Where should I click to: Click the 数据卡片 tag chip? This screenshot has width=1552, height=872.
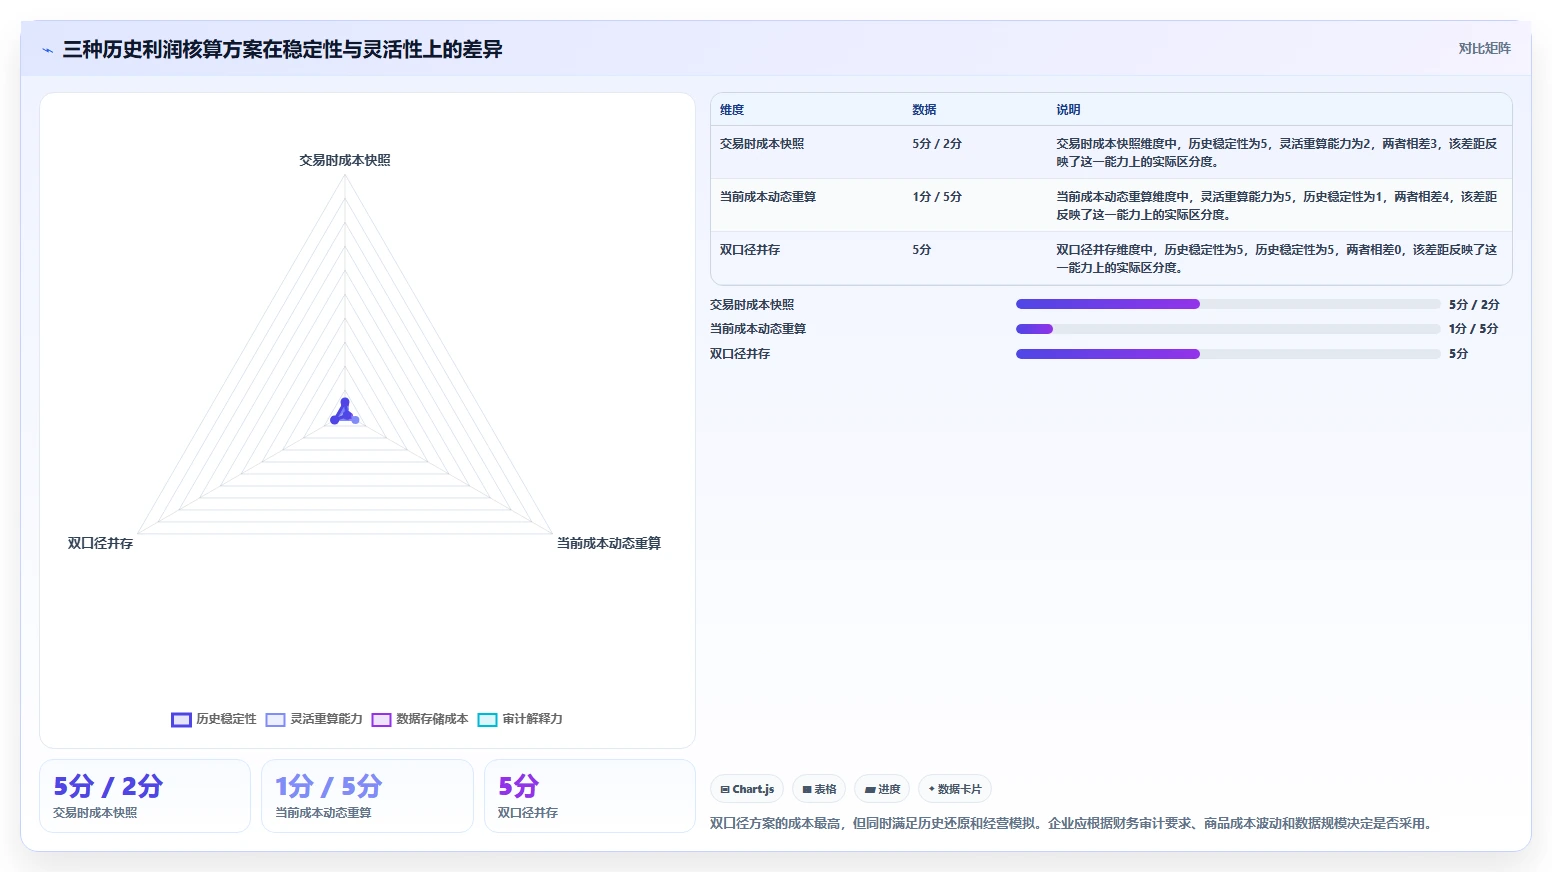coord(955,789)
